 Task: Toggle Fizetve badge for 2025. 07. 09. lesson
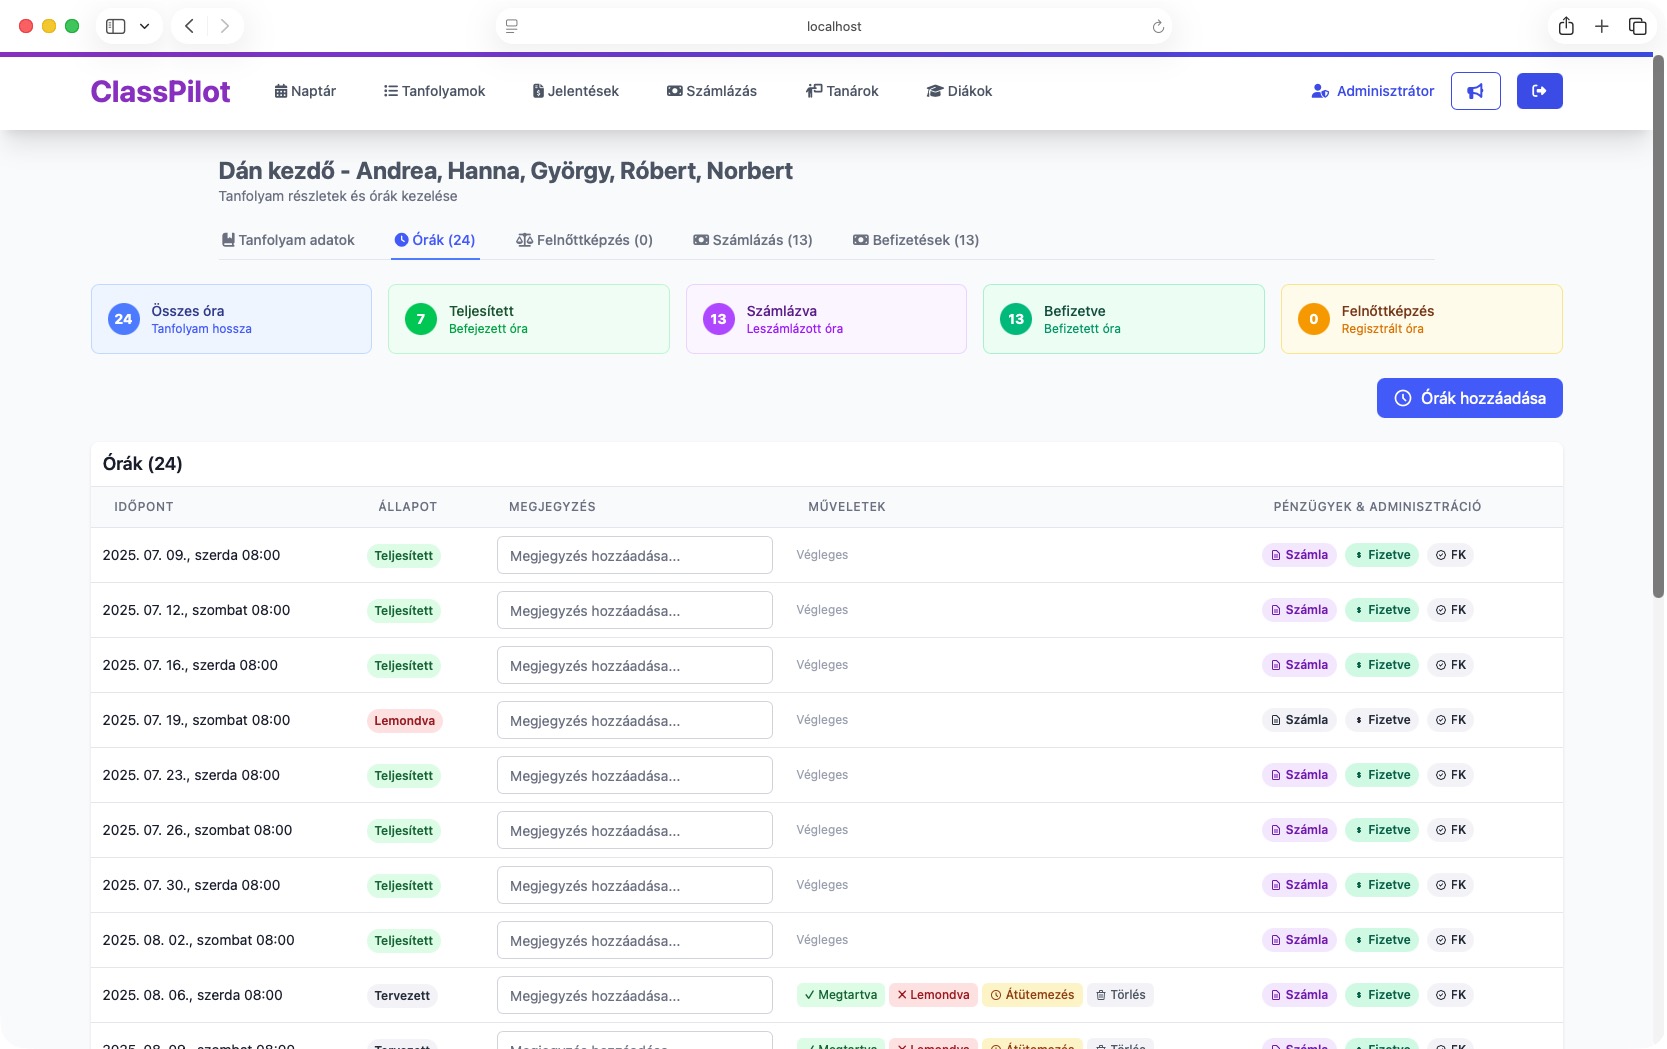click(1381, 555)
